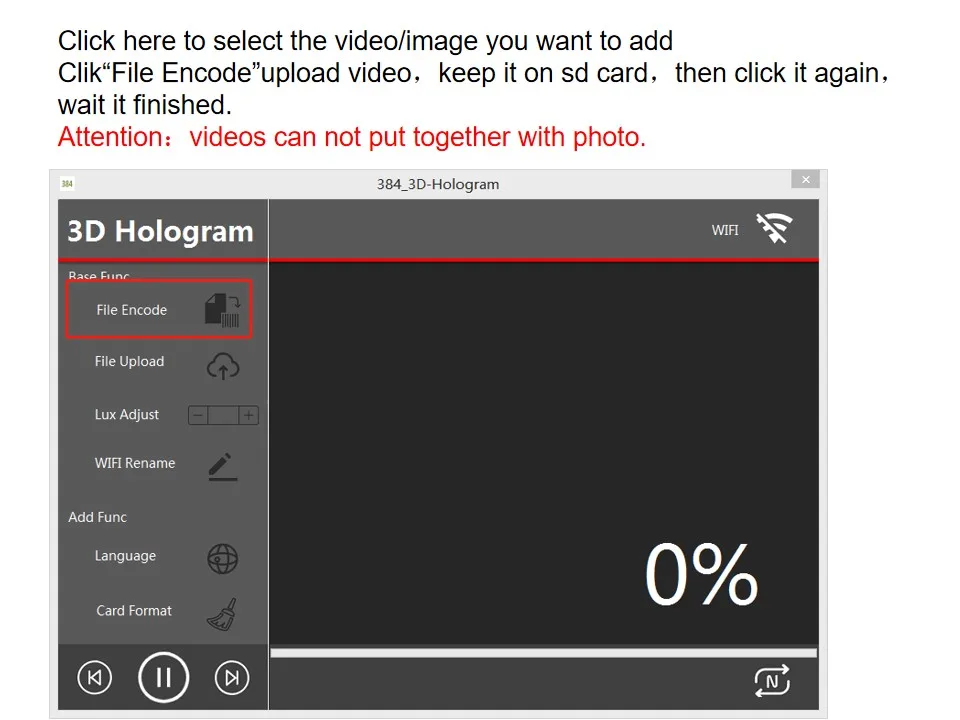The width and height of the screenshot is (960, 720).
Task: Click the File Encode document icon
Action: click(x=223, y=310)
